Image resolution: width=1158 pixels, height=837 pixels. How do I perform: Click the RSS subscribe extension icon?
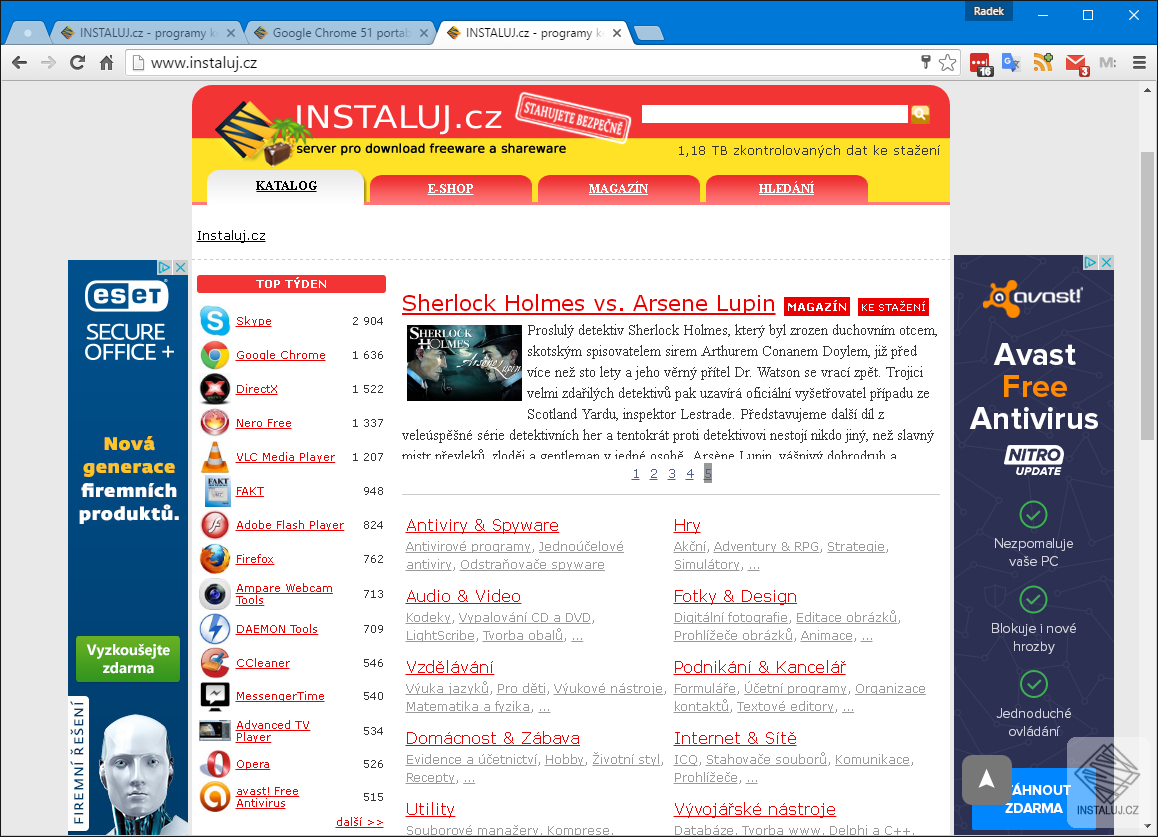pyautogui.click(x=1043, y=62)
